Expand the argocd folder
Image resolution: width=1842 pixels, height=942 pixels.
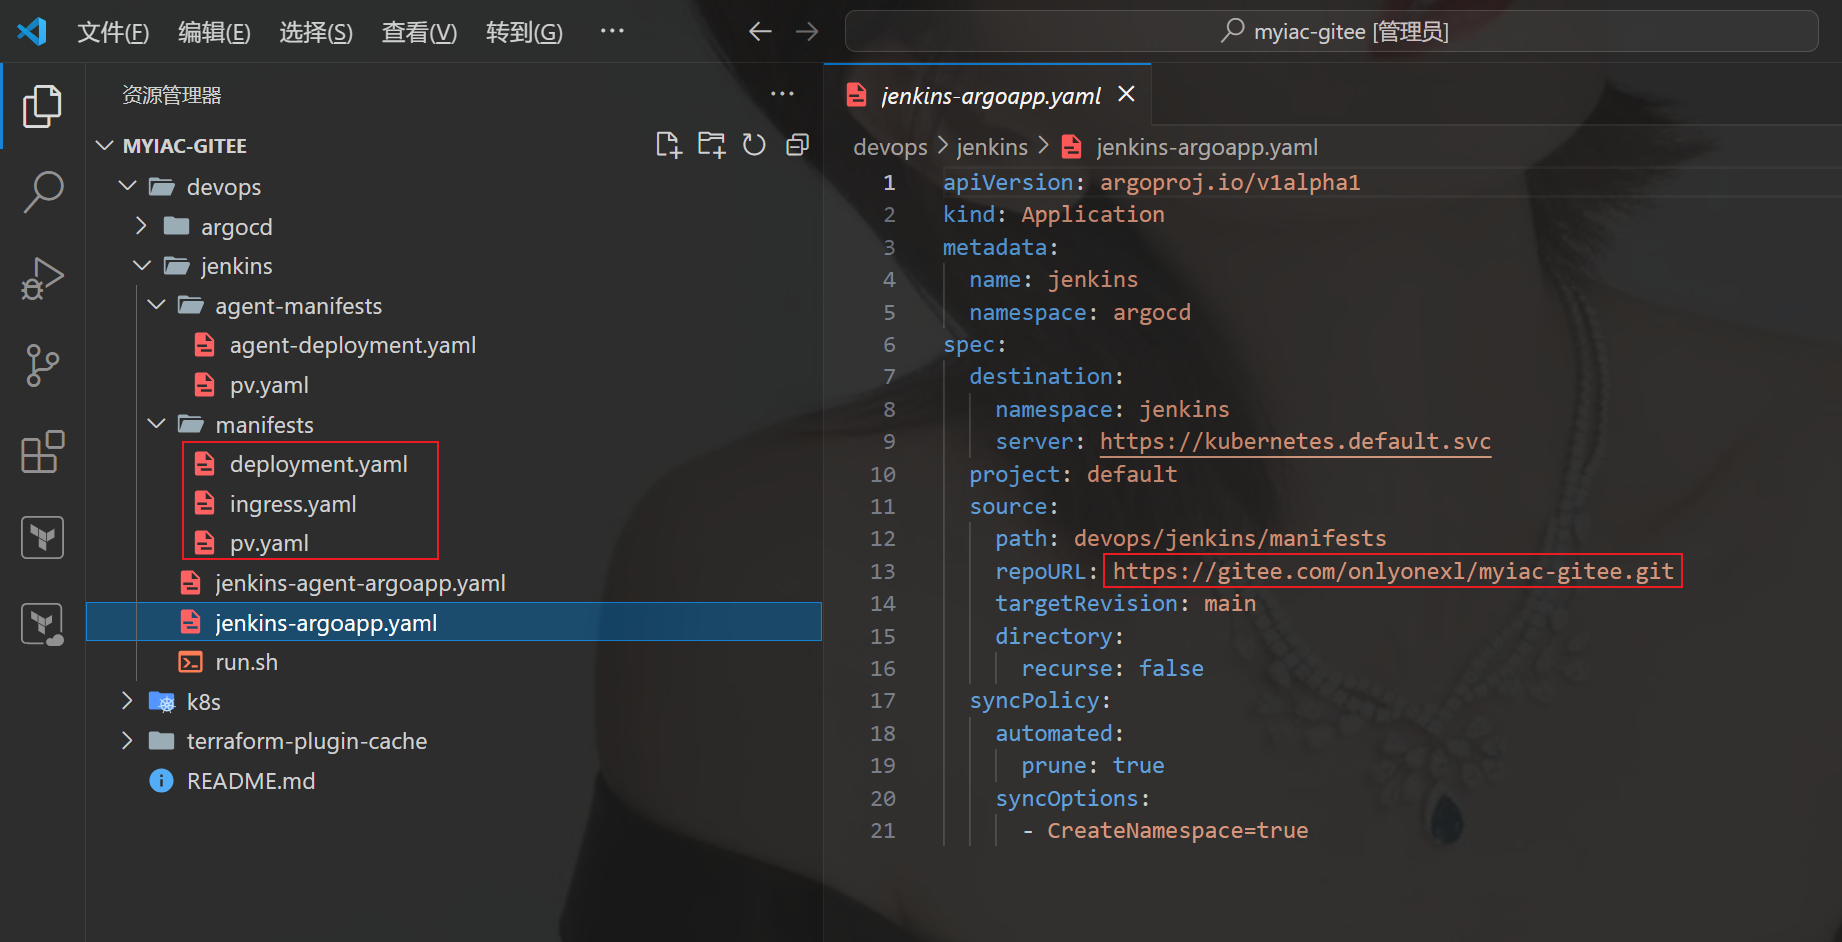141,226
